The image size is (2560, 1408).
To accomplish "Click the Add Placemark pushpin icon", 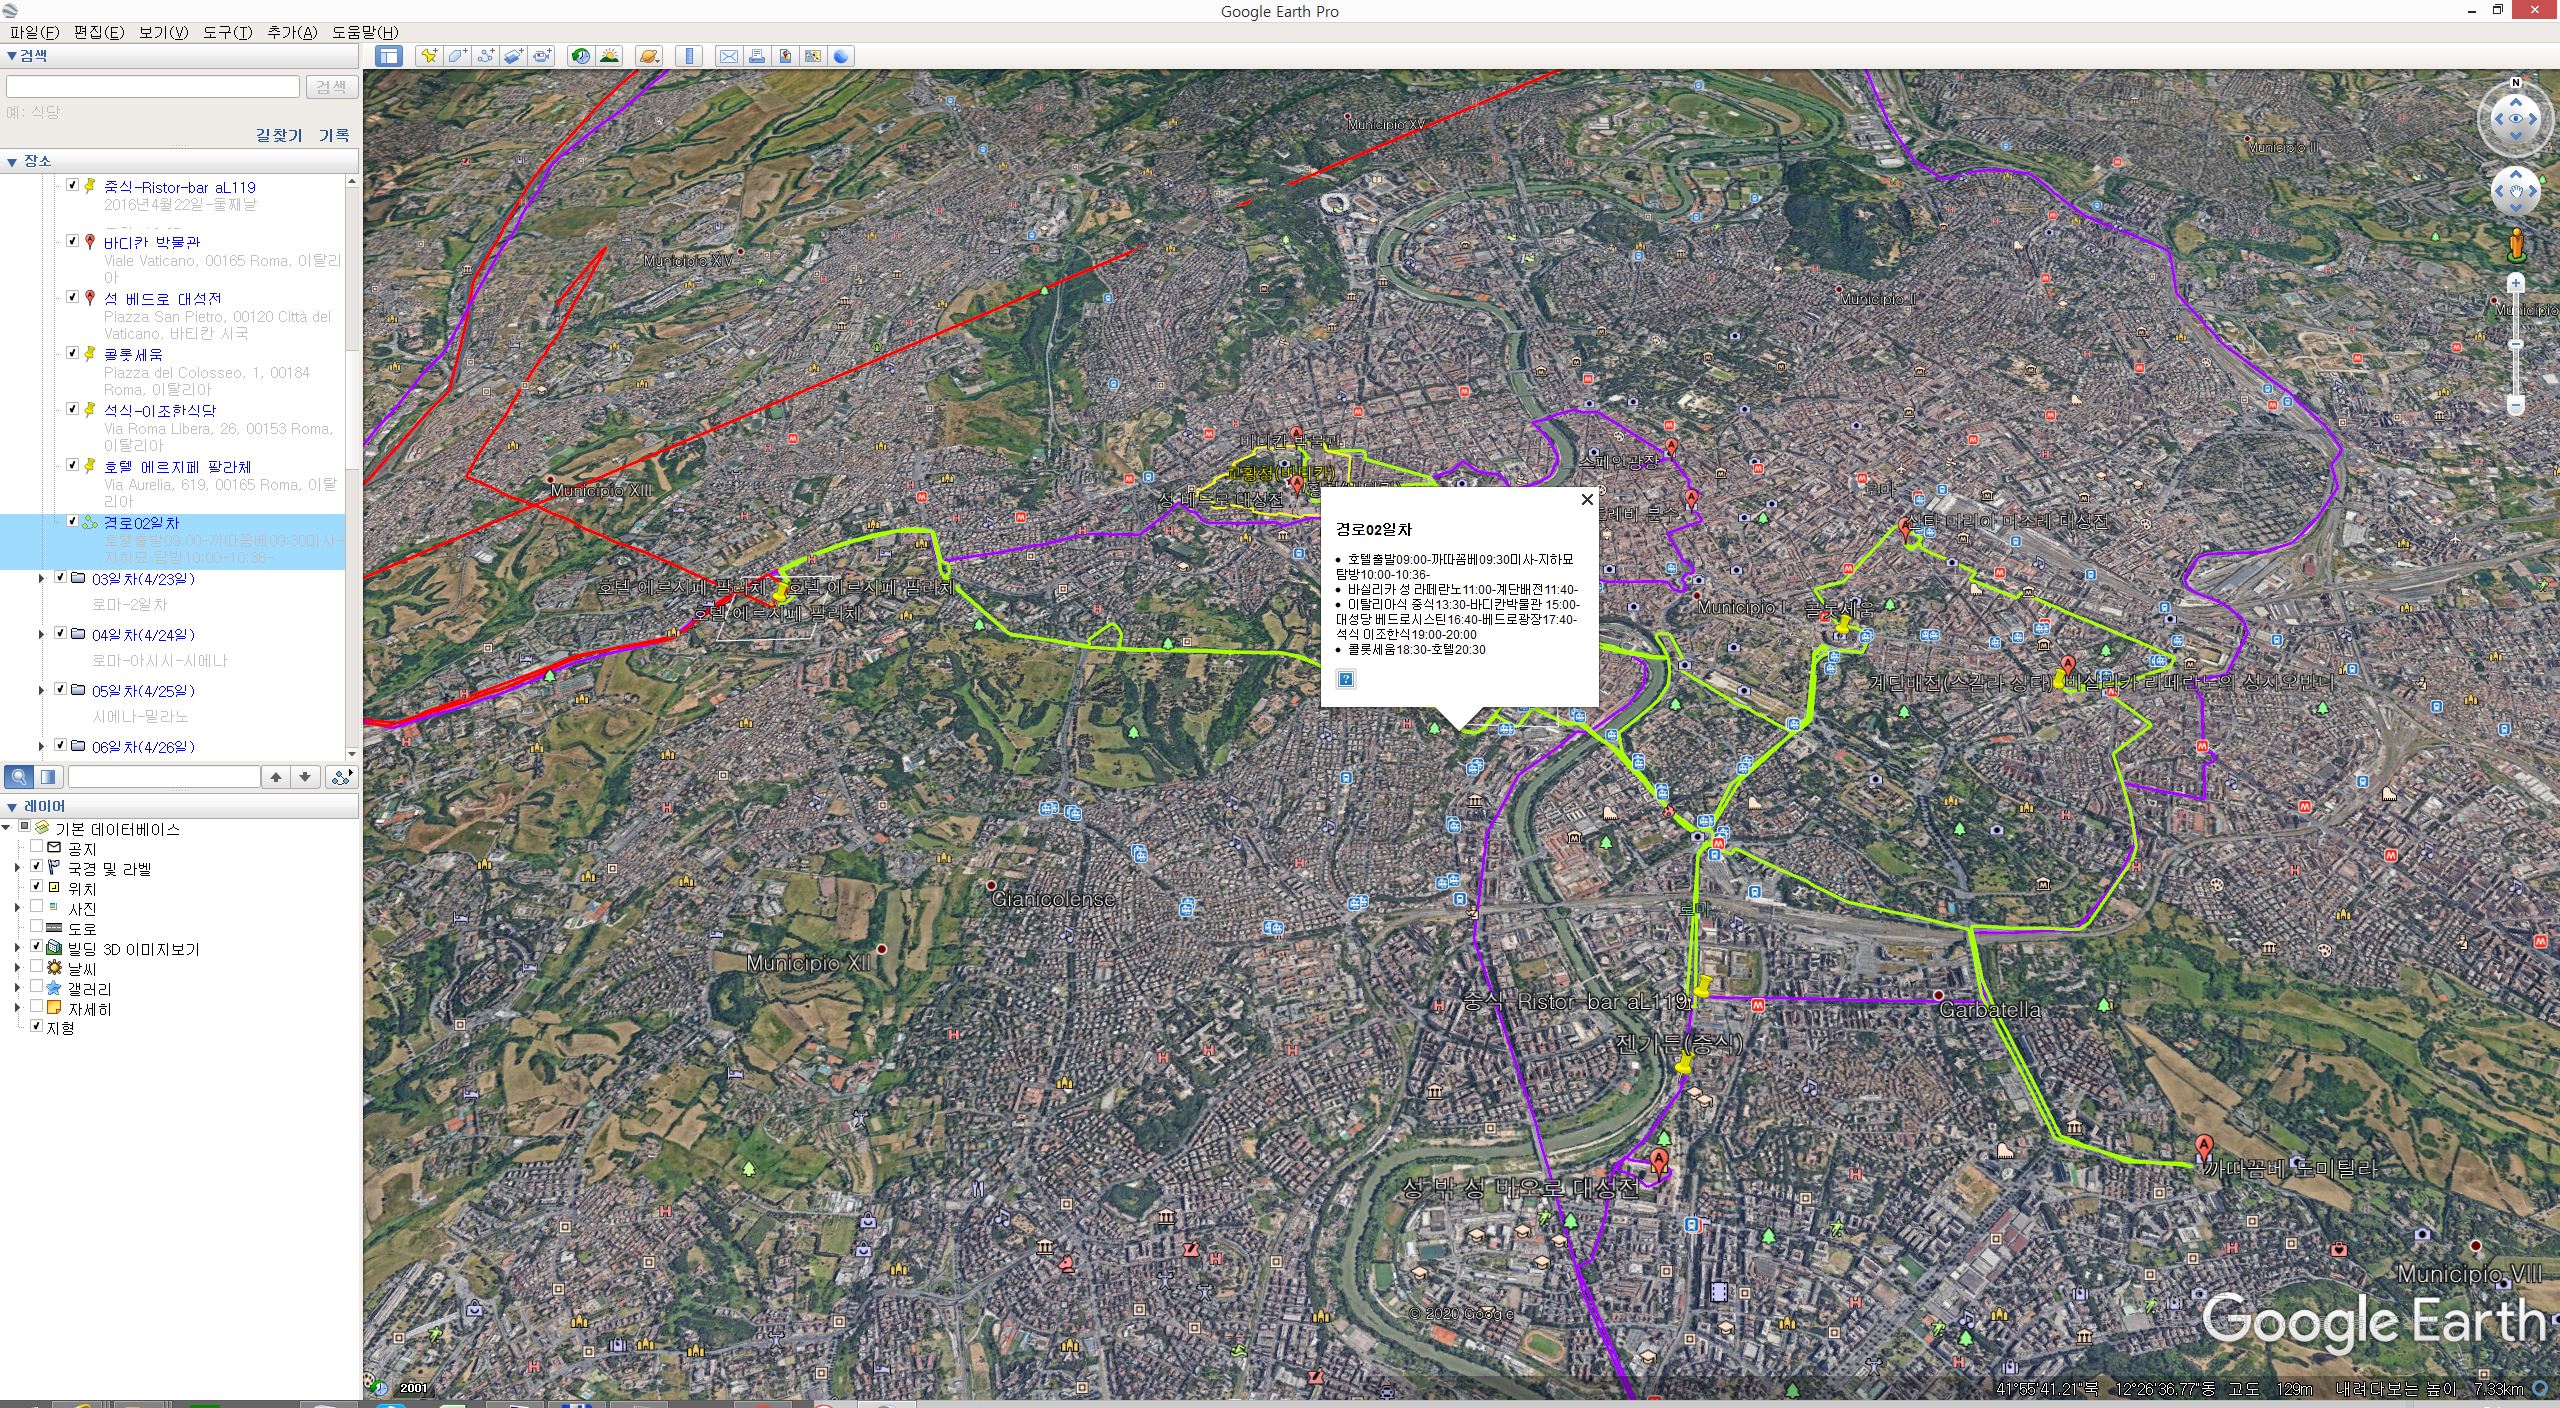I will [429, 56].
